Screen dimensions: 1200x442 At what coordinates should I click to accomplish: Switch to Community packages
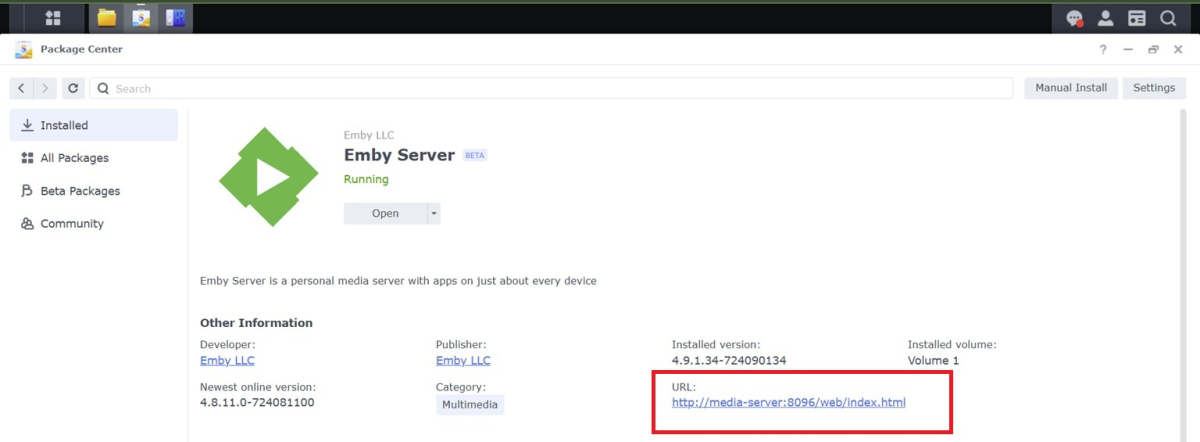point(94,224)
